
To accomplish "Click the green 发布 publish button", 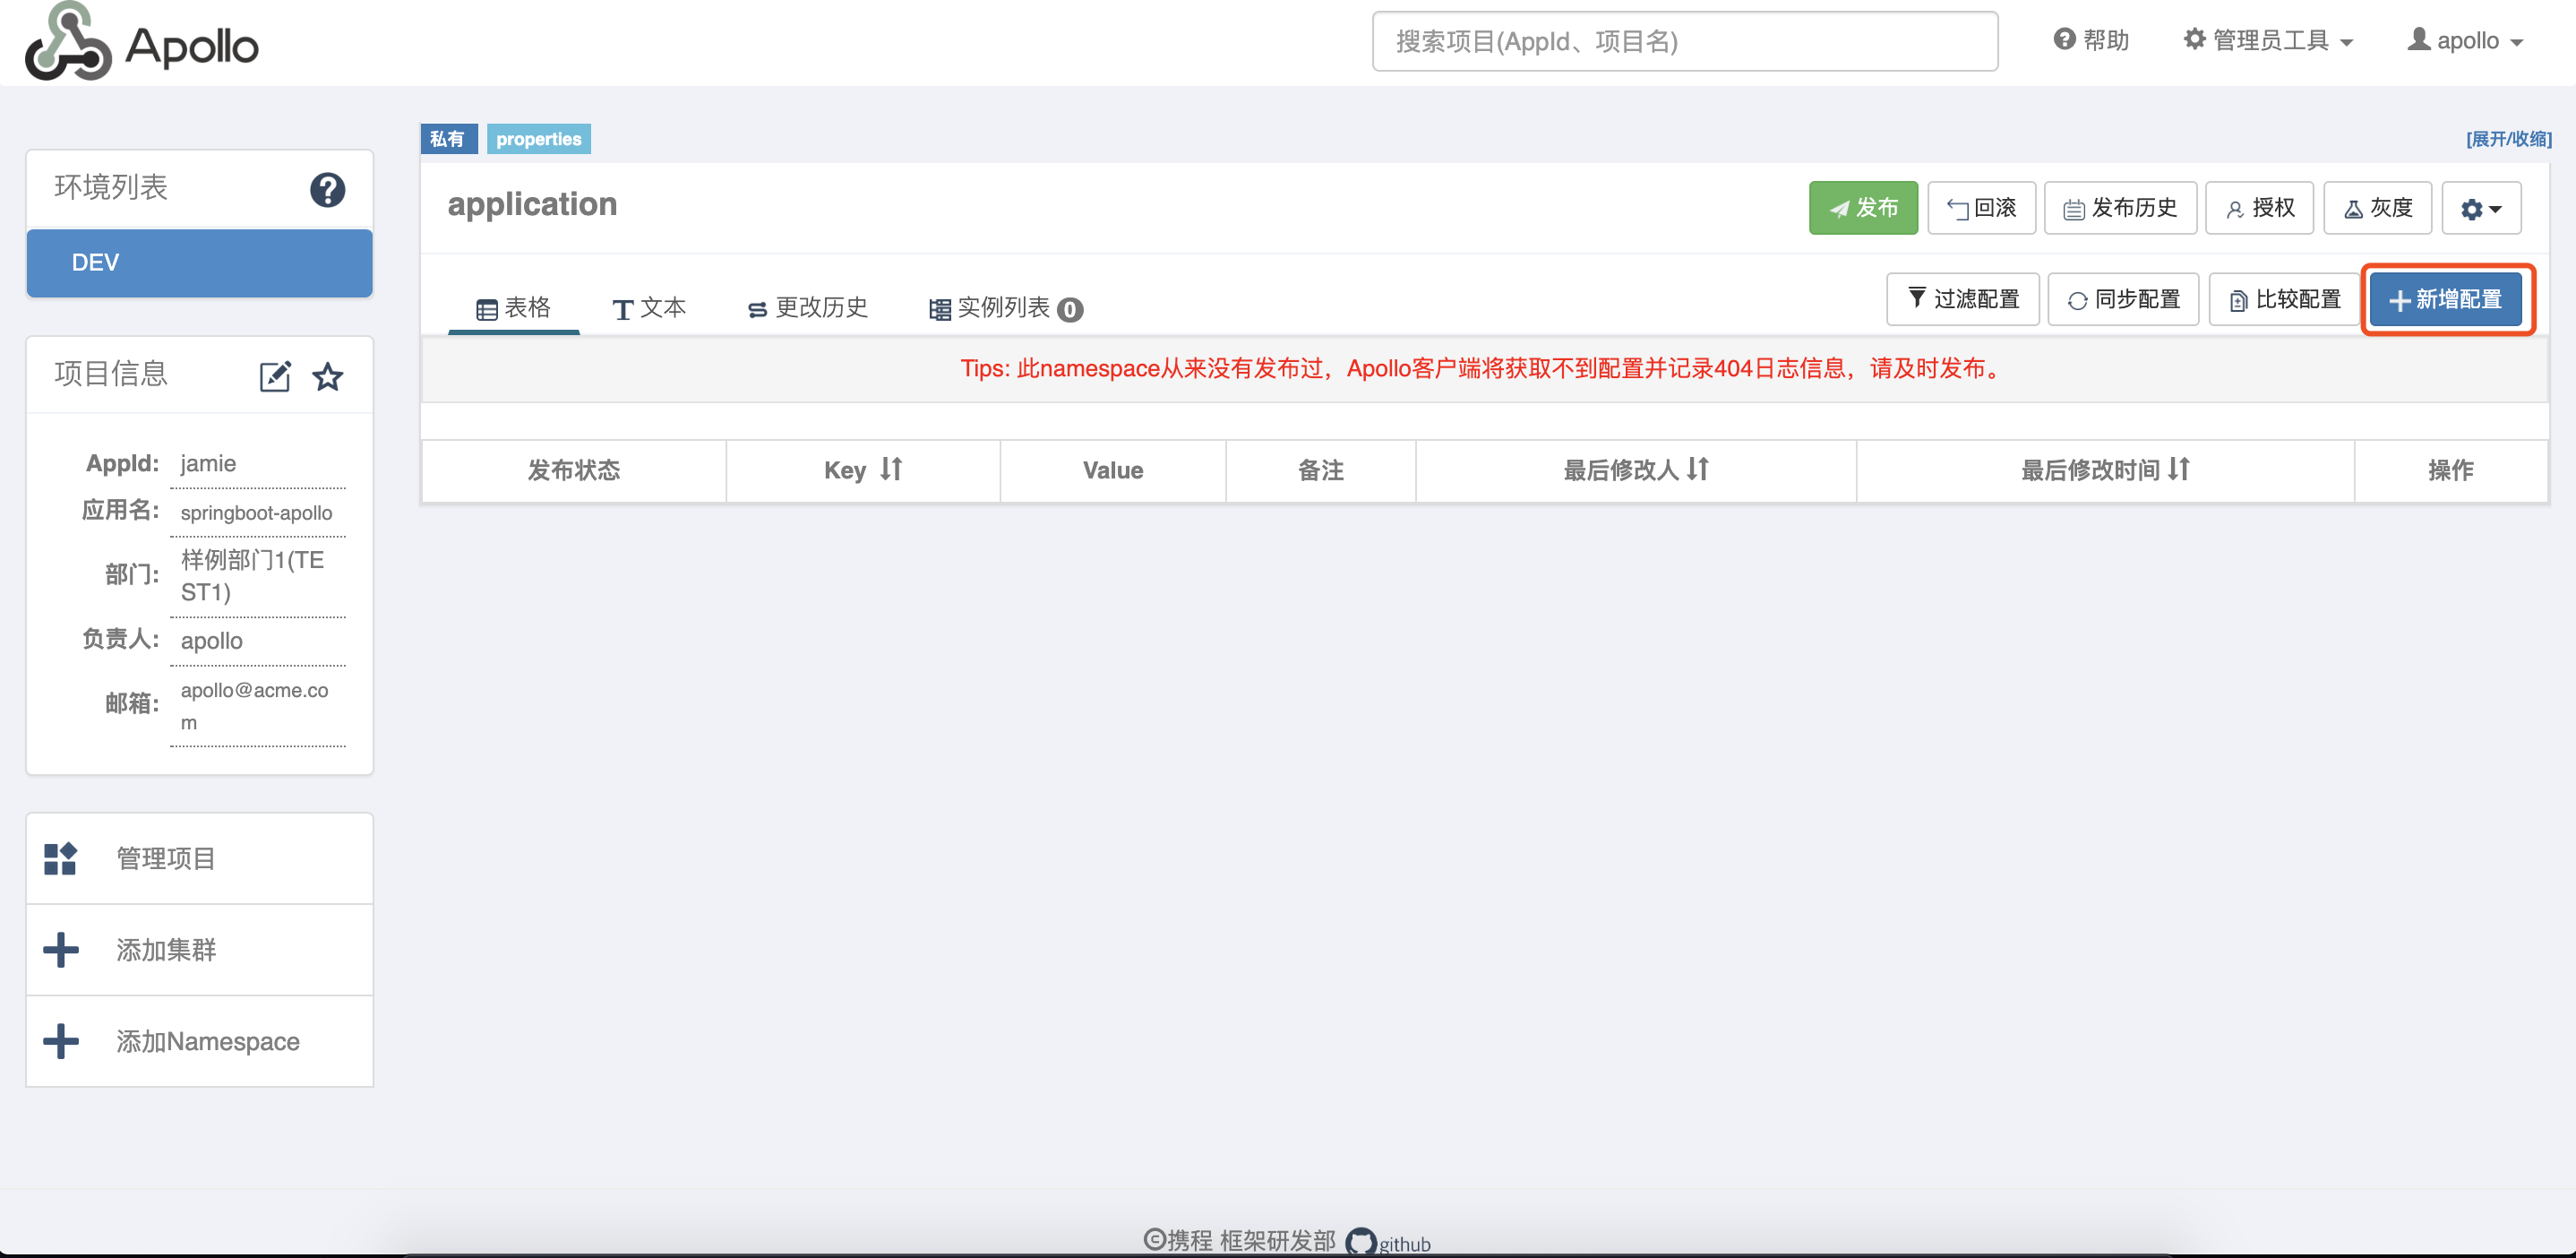I will [1862, 207].
